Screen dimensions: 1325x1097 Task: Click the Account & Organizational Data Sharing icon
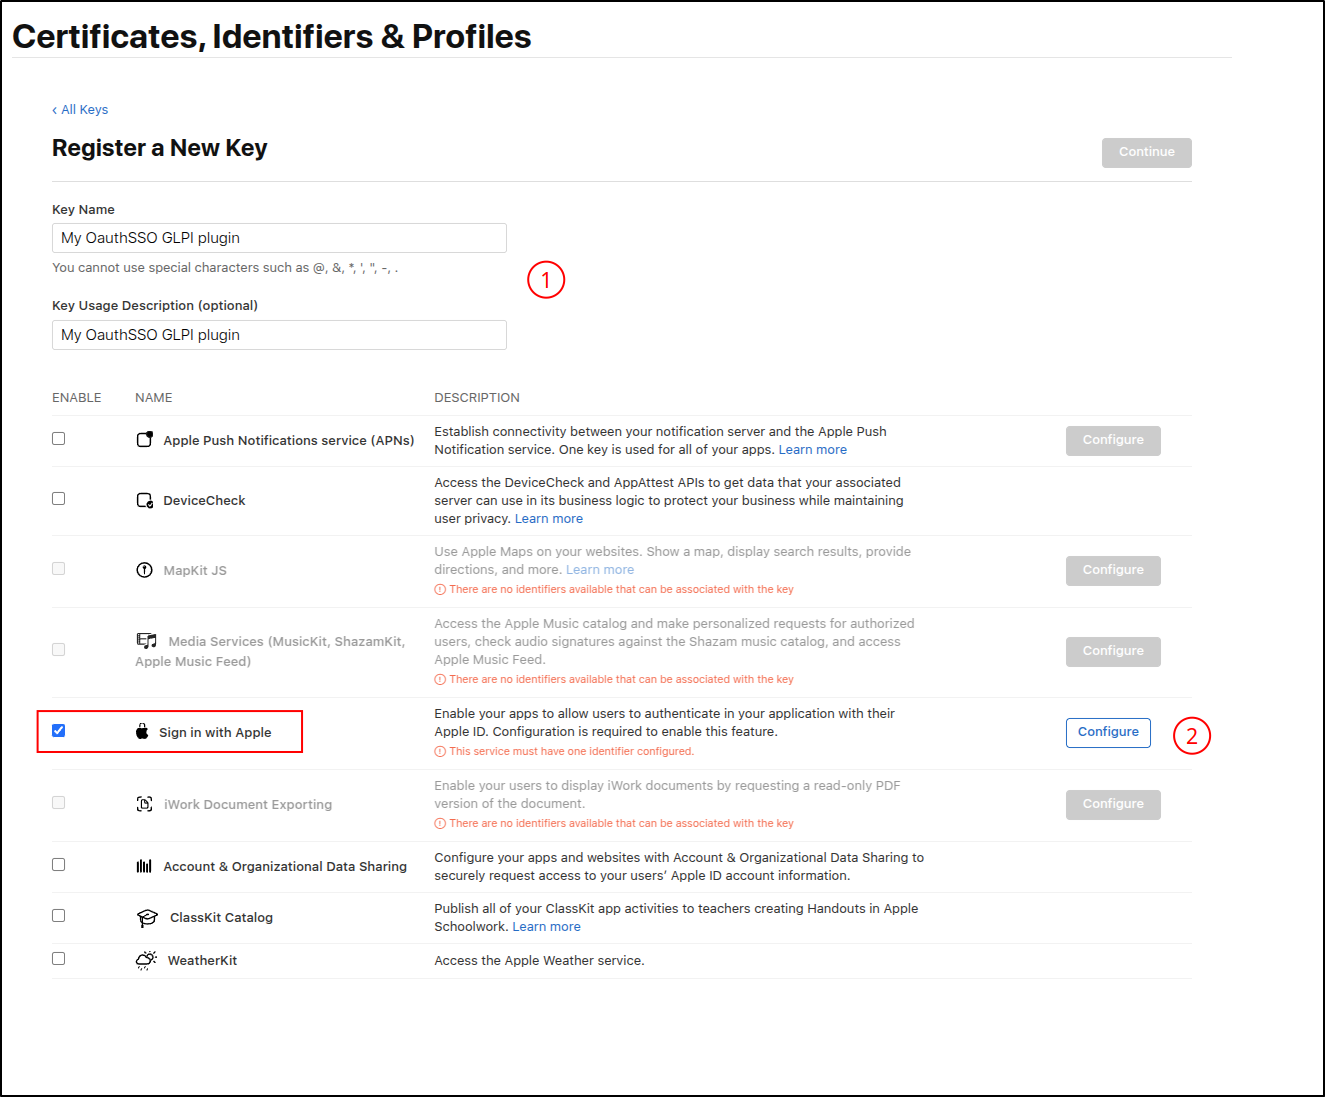pos(144,866)
